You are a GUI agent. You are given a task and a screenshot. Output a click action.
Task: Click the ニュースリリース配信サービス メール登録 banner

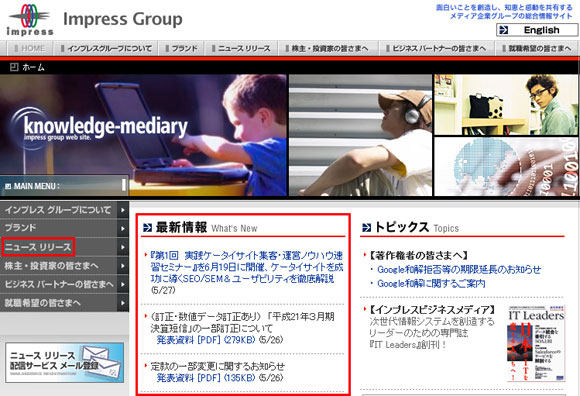[x=65, y=362]
